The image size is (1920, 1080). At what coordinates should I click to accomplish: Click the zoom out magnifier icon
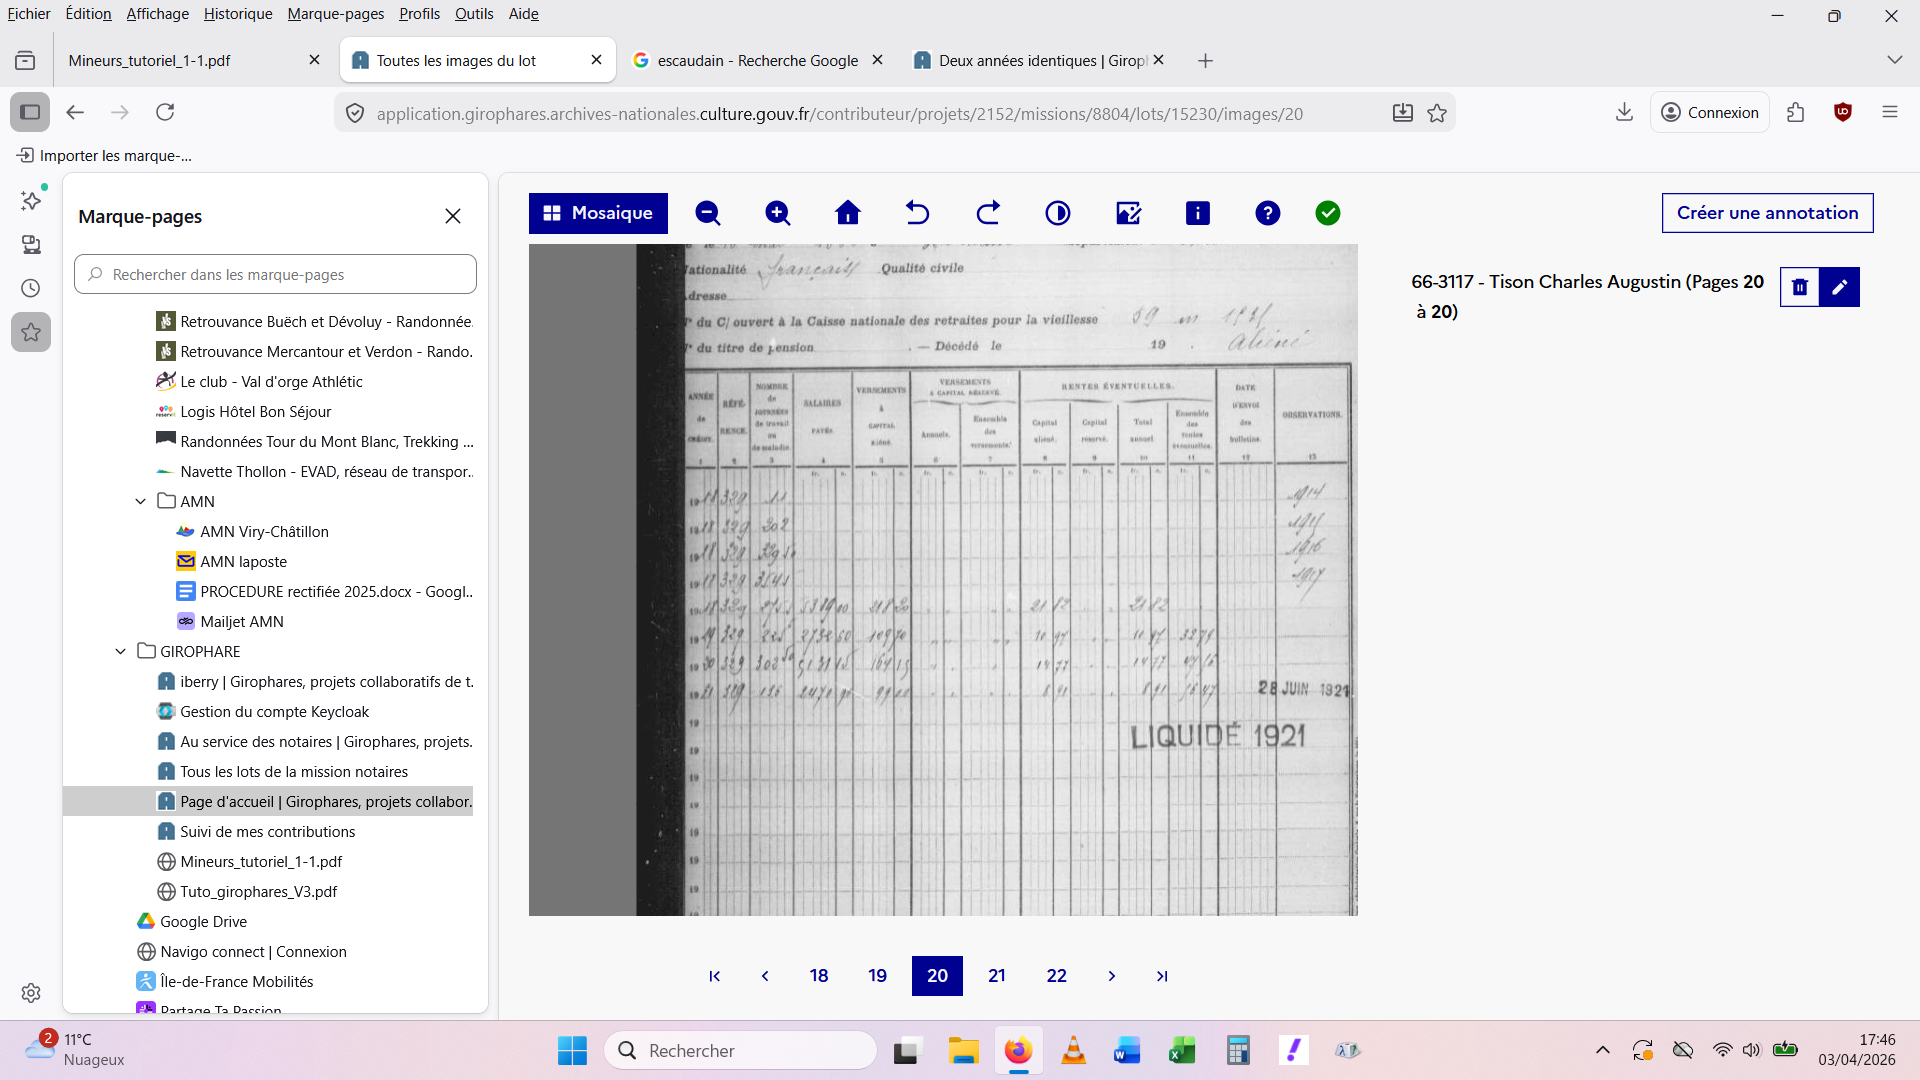(708, 213)
